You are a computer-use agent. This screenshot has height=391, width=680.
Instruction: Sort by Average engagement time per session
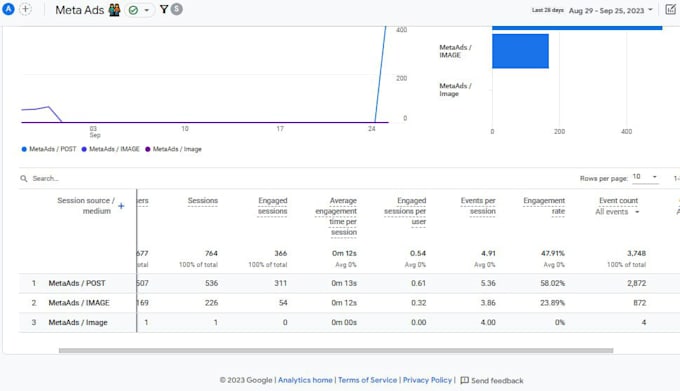tap(336, 216)
